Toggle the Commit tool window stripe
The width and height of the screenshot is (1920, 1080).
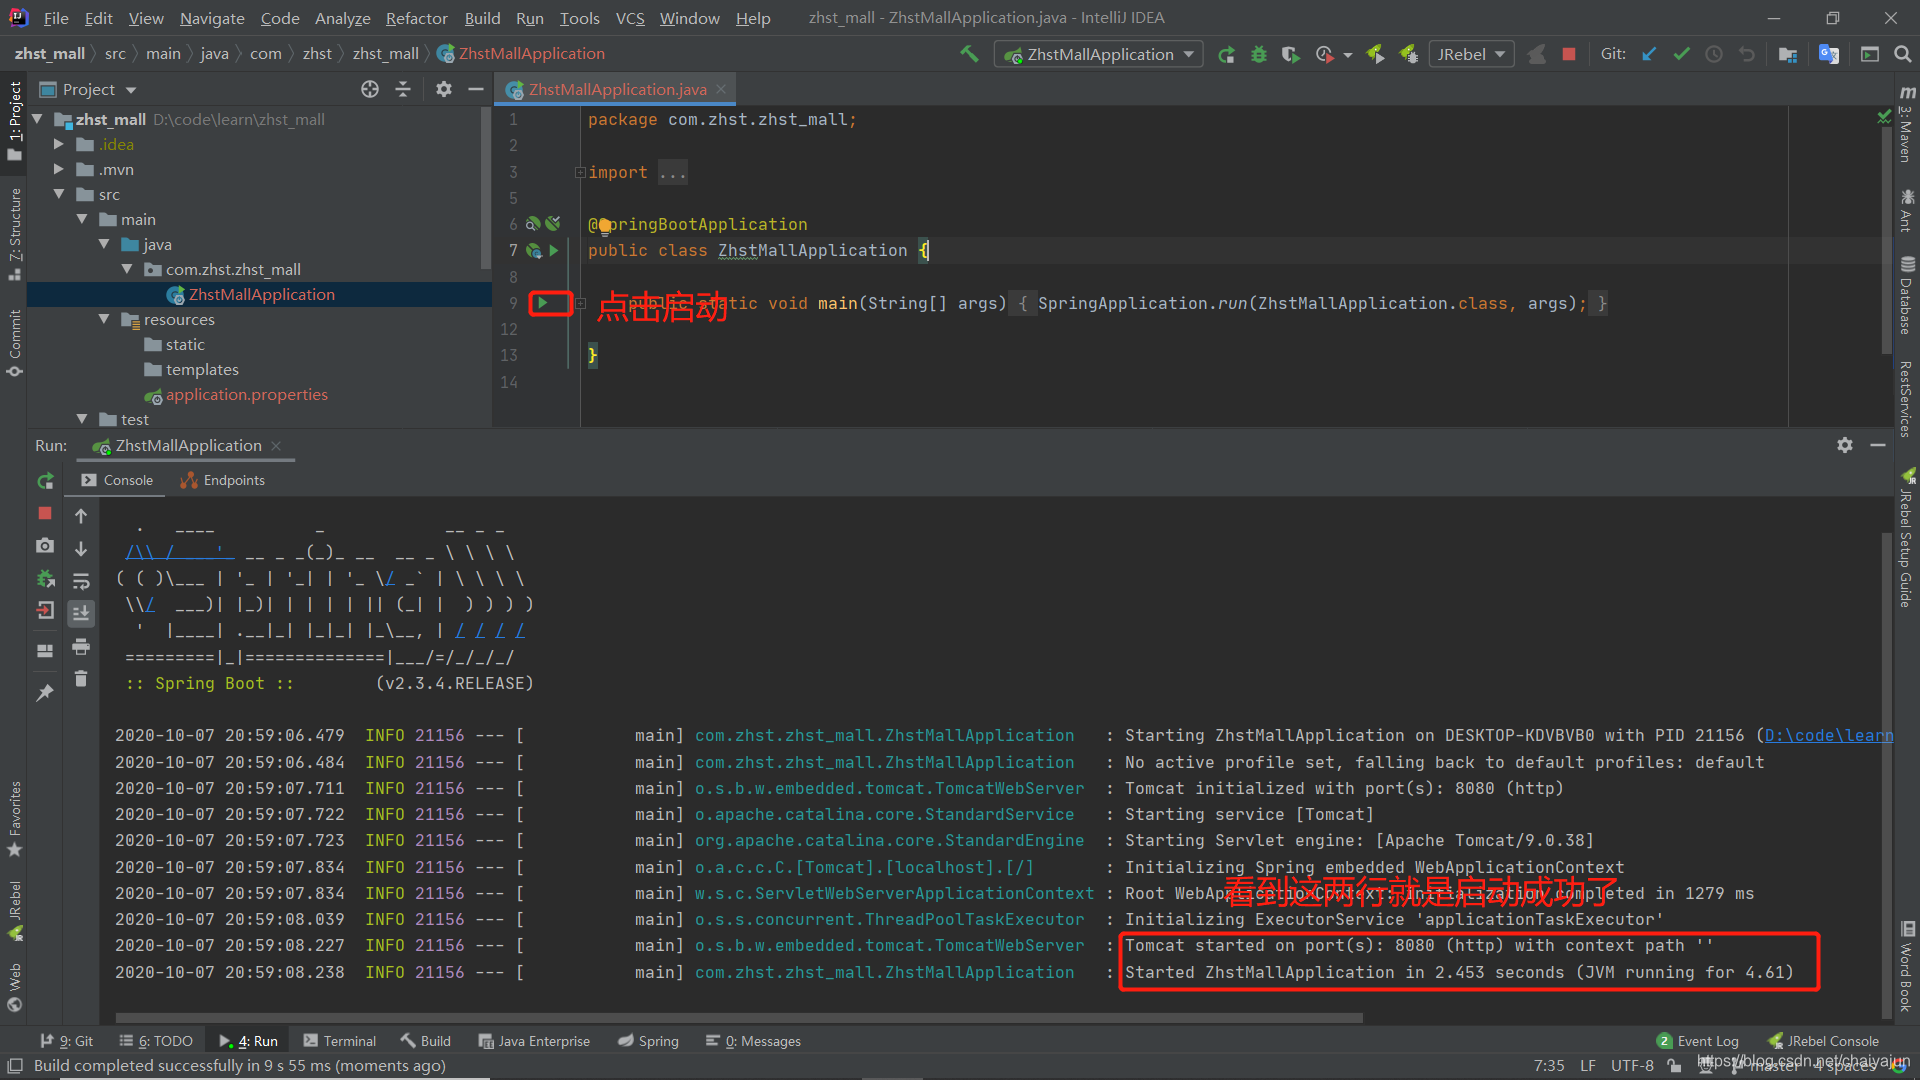14,342
